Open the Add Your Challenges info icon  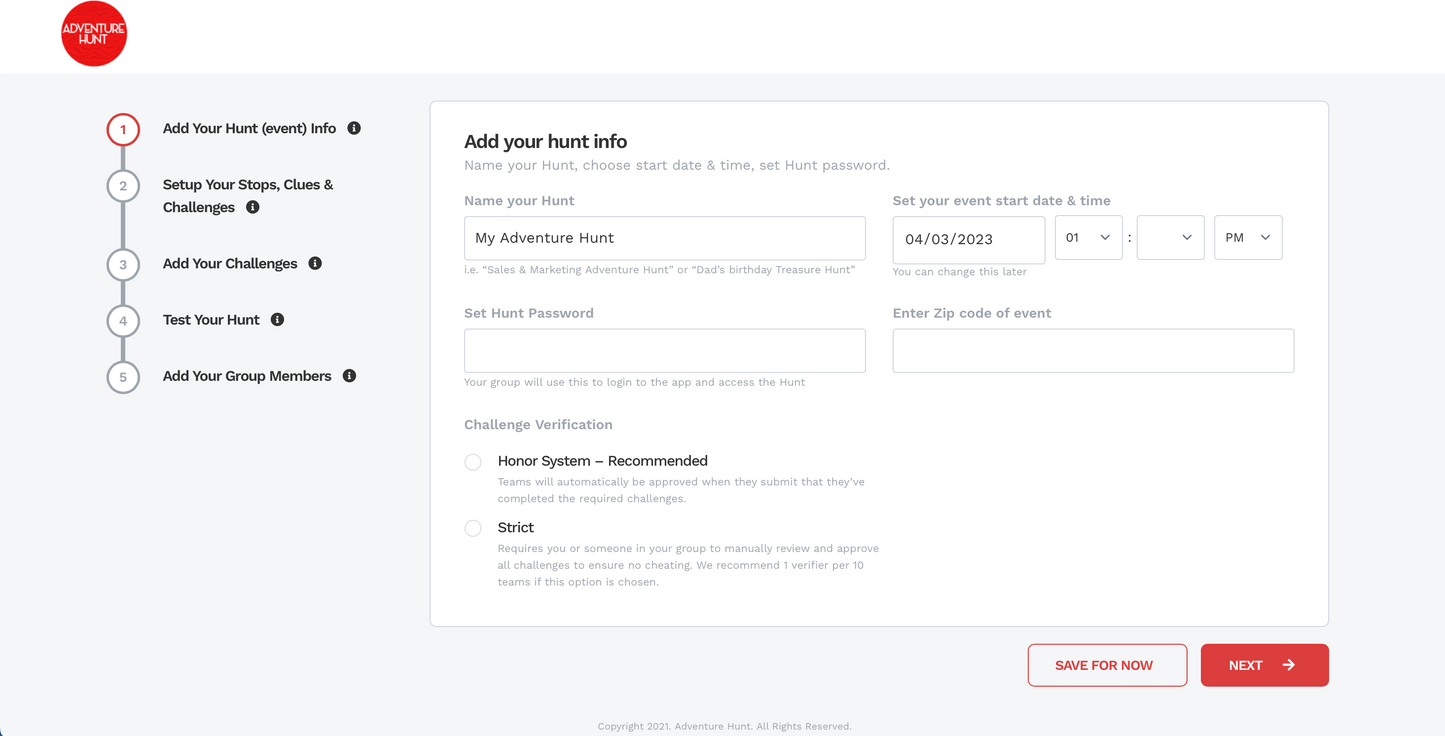(x=315, y=262)
